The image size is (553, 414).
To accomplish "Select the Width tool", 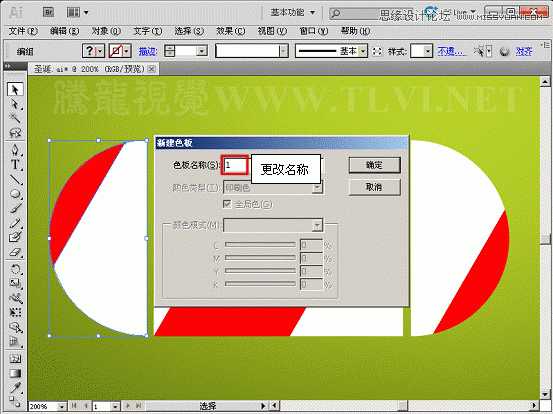I will [x=15, y=298].
